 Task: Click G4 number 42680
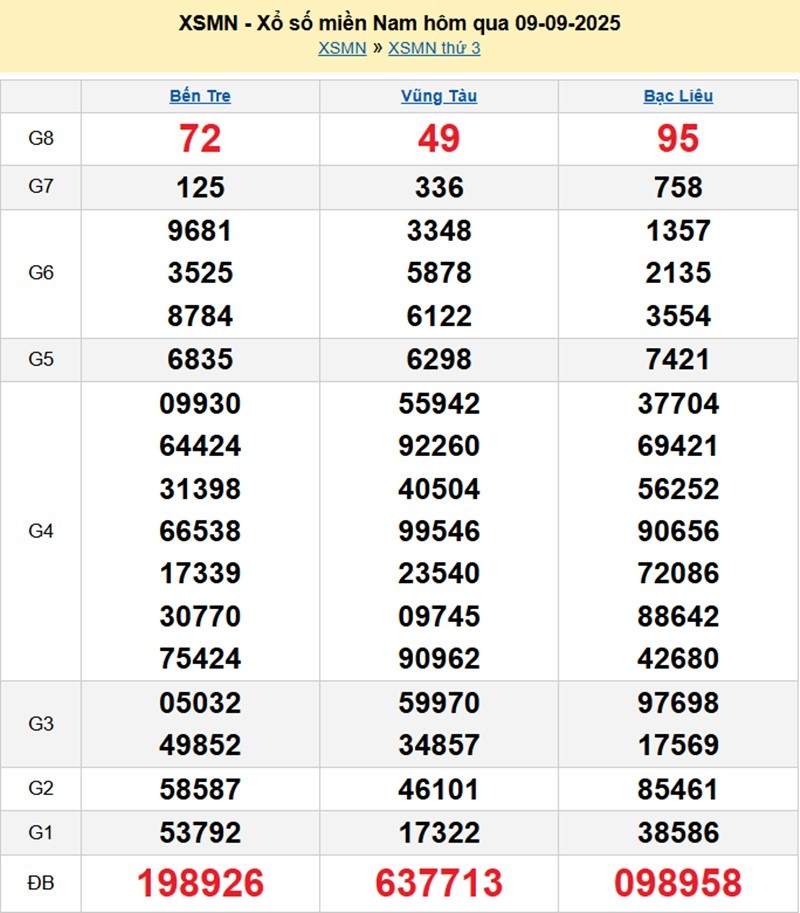point(678,659)
